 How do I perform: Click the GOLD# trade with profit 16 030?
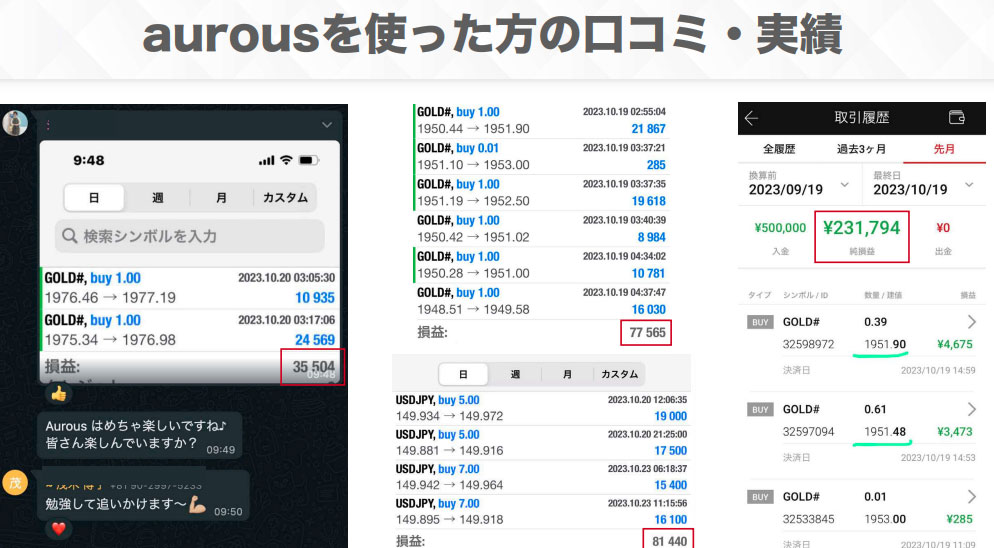point(541,301)
